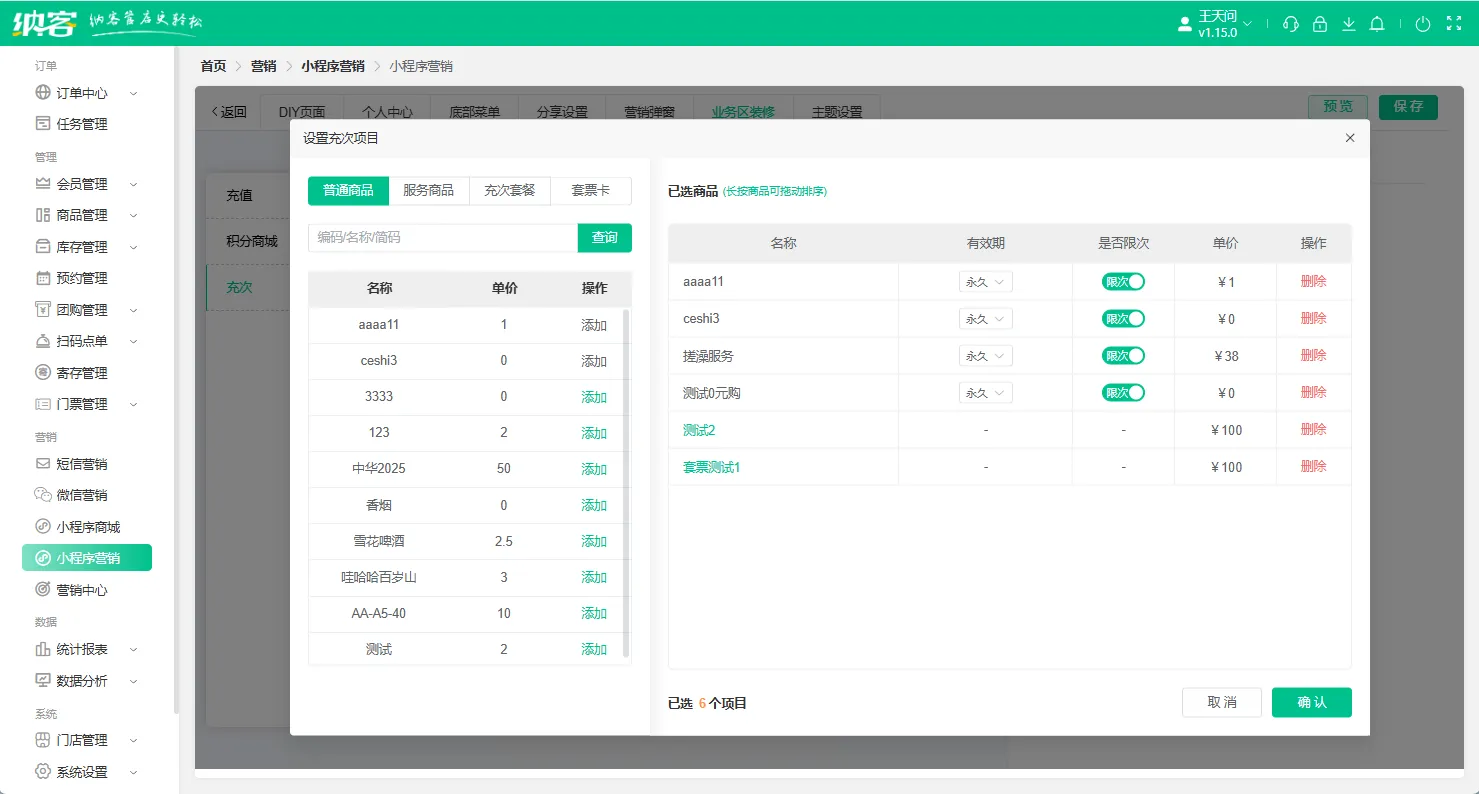
Task: Open the customer service headset icon
Action: [x=1290, y=23]
